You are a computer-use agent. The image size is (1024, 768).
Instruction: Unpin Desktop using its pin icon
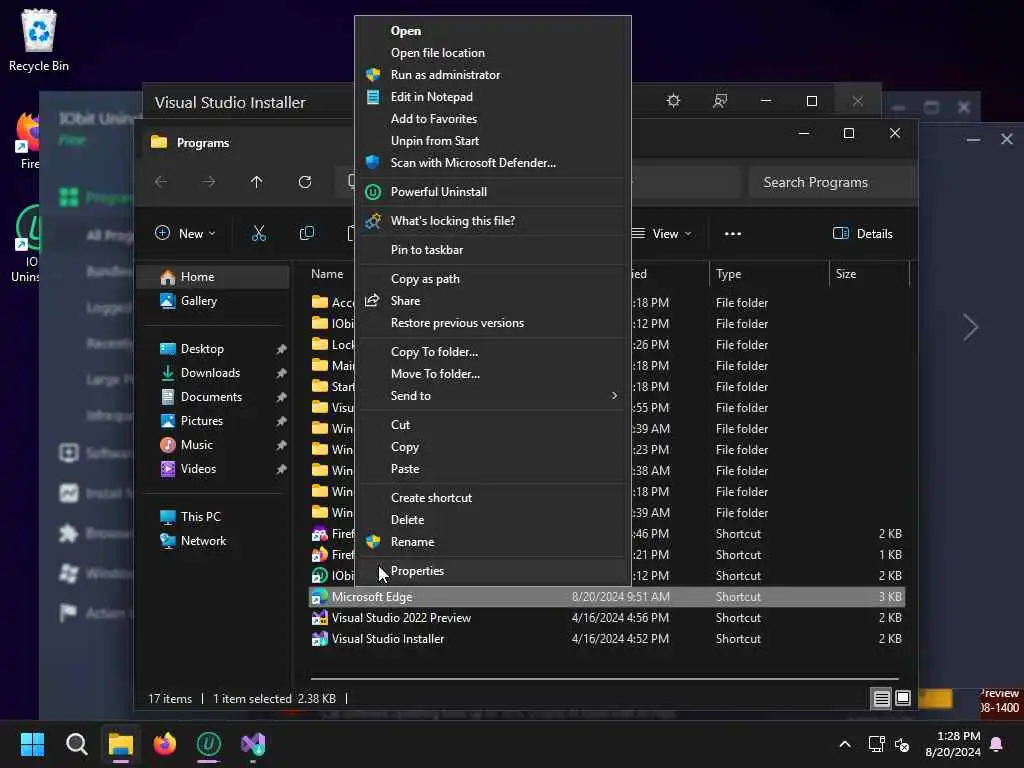click(281, 349)
